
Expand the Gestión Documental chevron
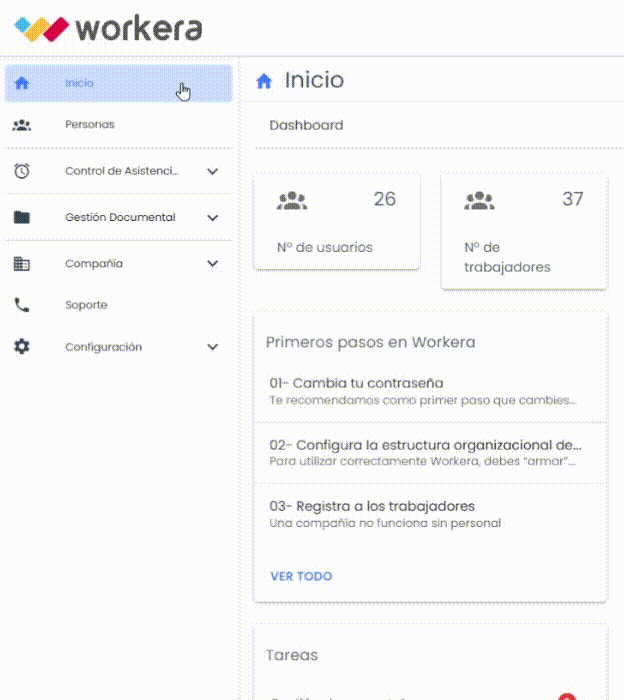(x=213, y=218)
